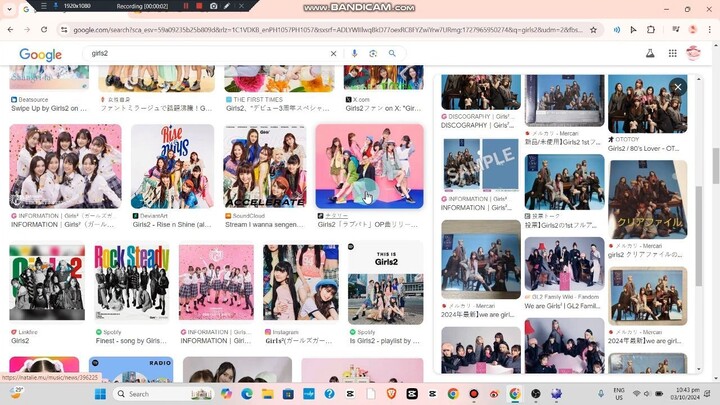Open the weather widget on taskbar
Image resolution: width=720 pixels, height=405 pixels.
(16, 394)
